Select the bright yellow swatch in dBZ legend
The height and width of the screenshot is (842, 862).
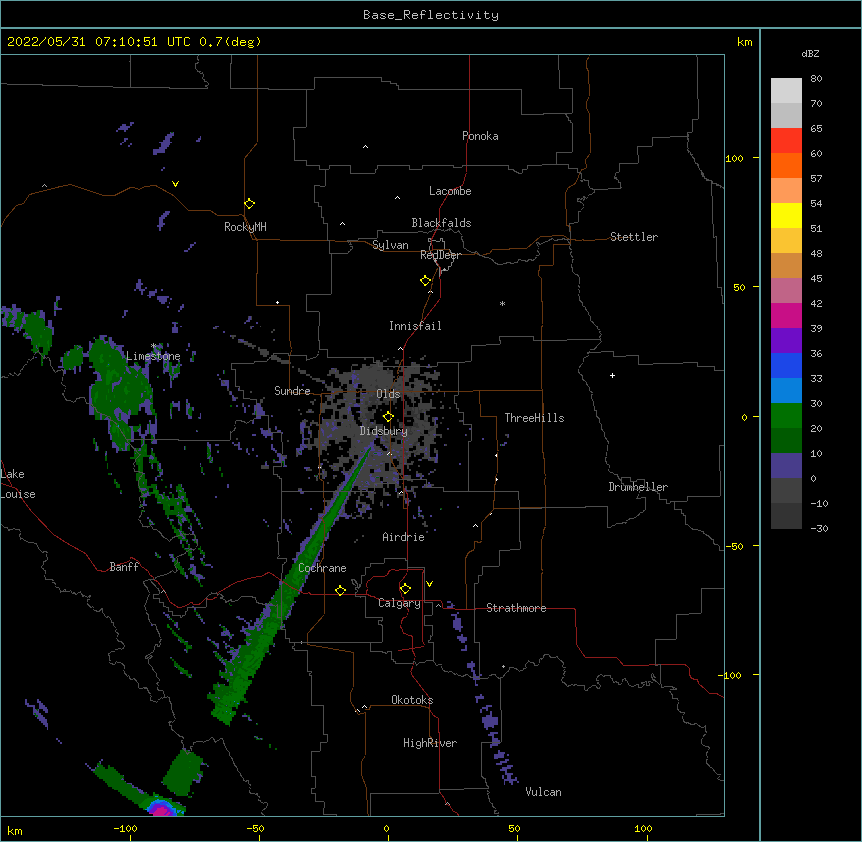point(786,215)
